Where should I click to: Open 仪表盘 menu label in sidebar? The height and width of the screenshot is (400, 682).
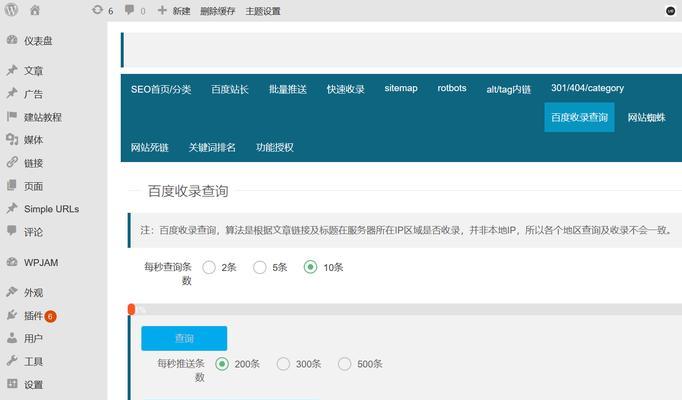pyautogui.click(x=38, y=41)
